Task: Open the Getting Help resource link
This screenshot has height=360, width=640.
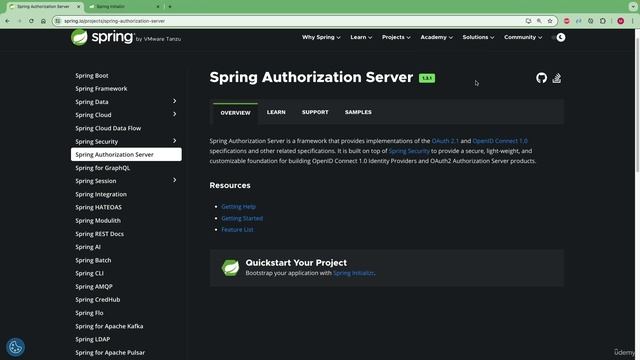Action: [x=238, y=207]
